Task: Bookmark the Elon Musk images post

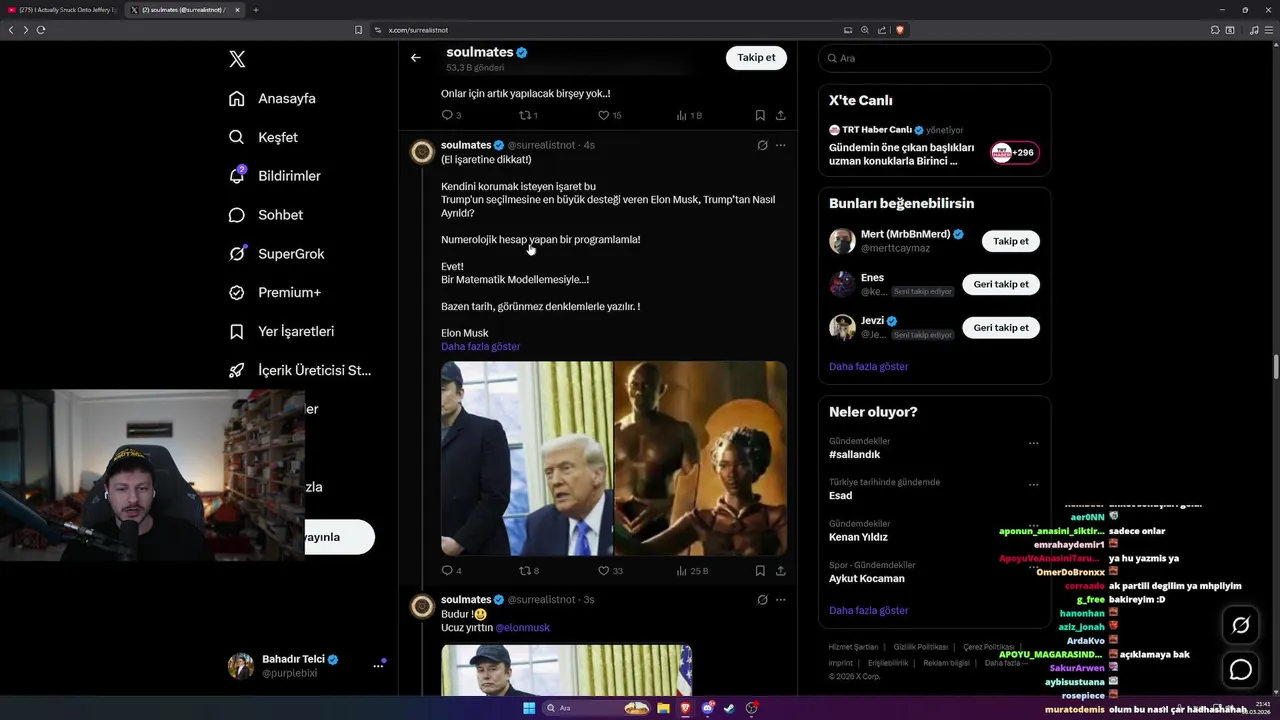Action: pyautogui.click(x=760, y=571)
